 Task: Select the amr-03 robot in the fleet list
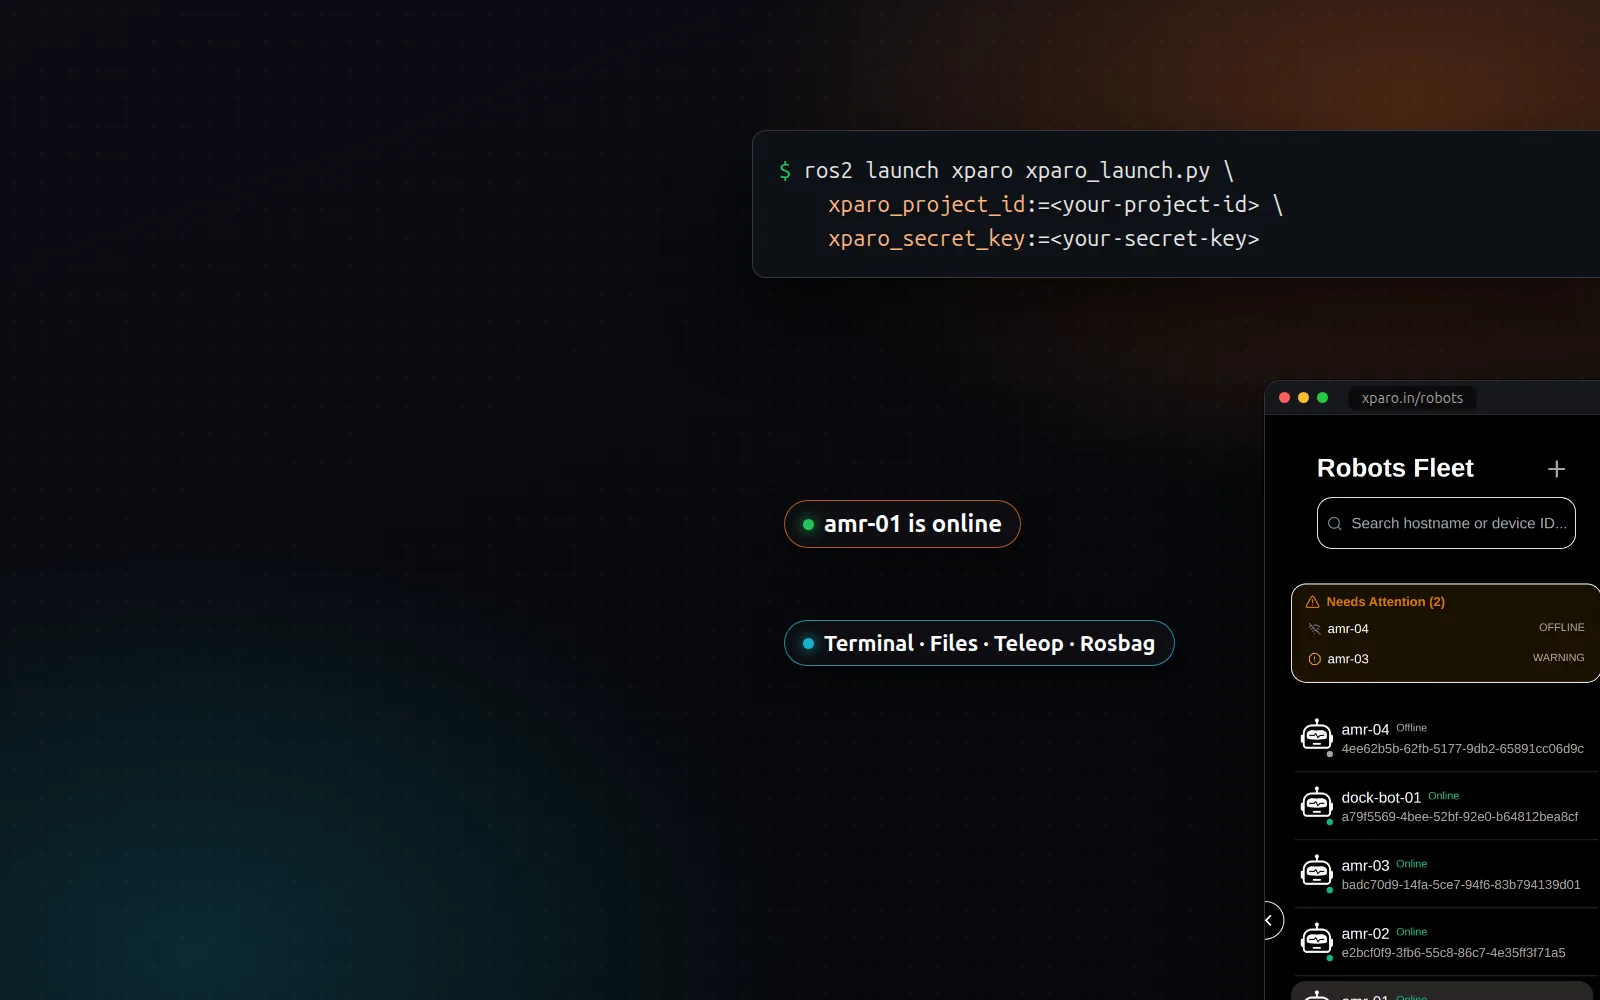pos(1446,874)
